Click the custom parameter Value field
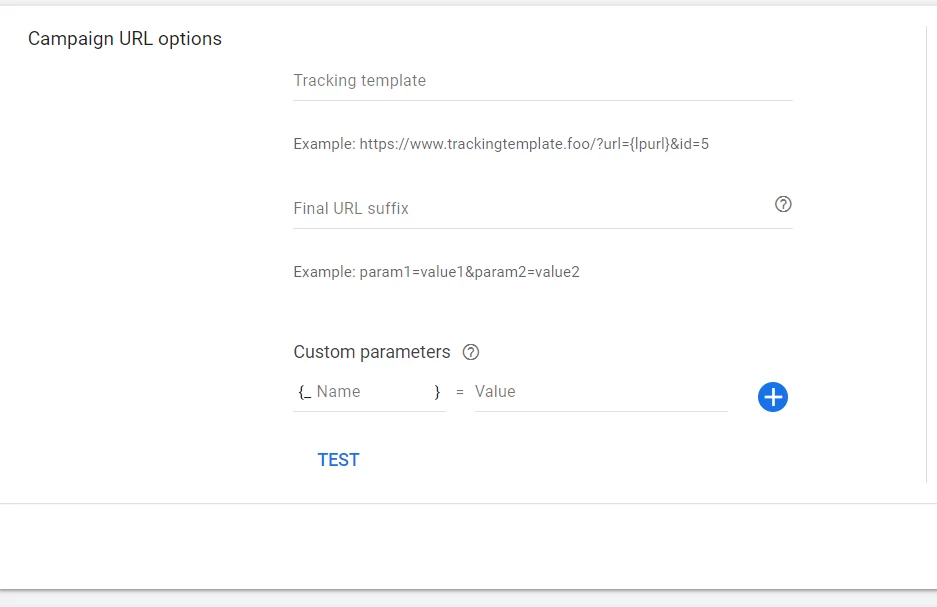 [600, 392]
